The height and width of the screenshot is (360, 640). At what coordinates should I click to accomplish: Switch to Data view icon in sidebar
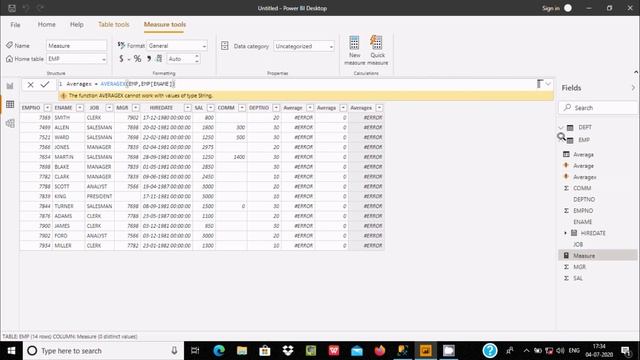[10, 104]
